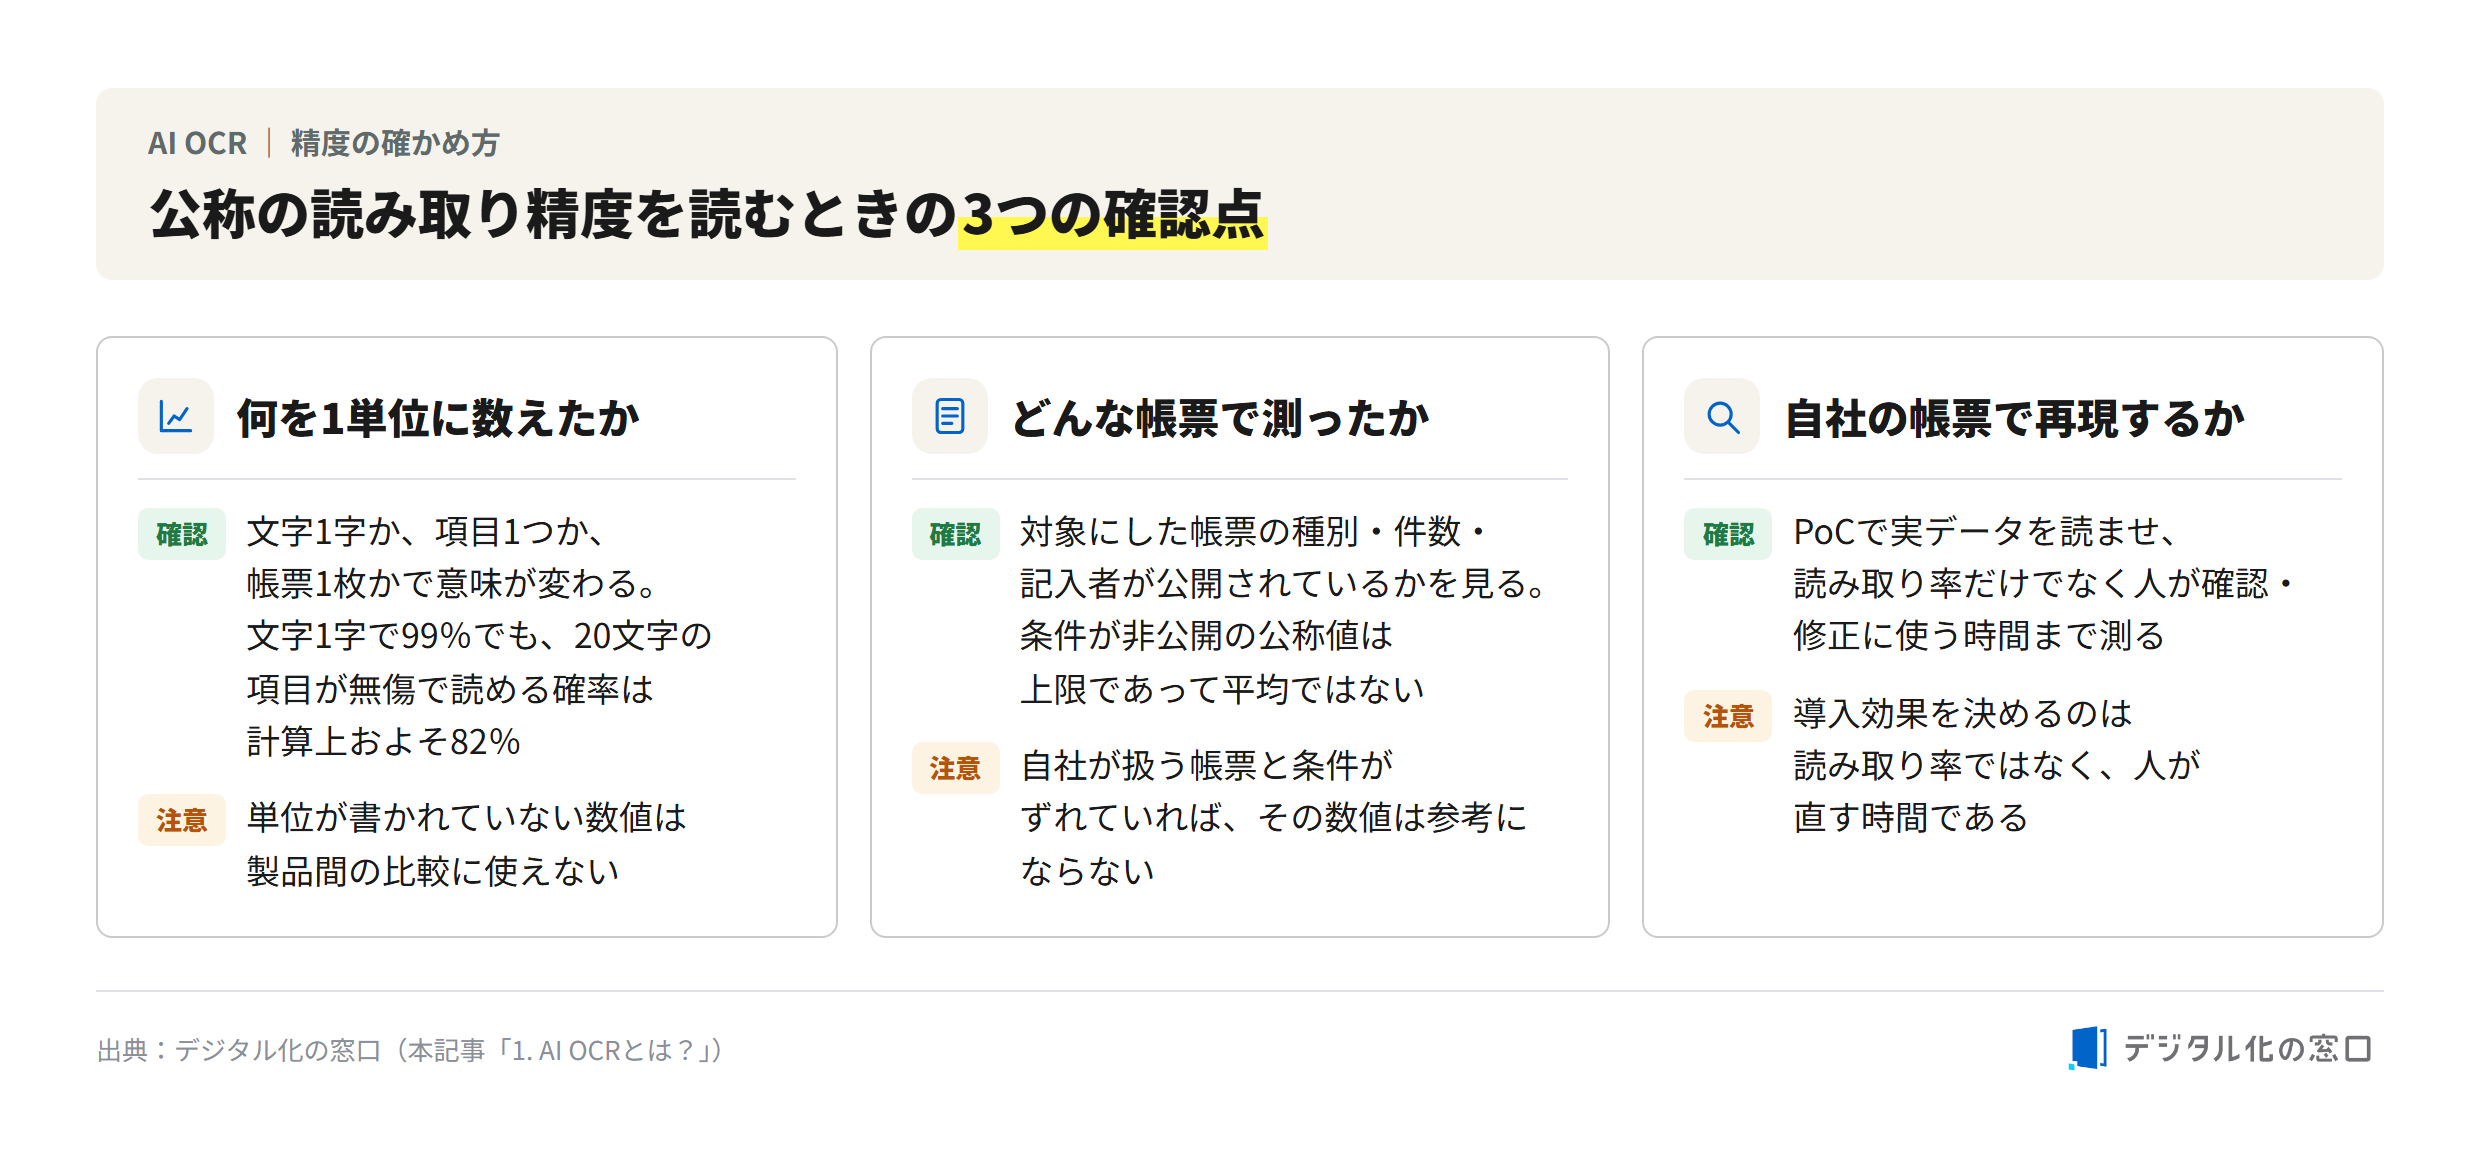
Task: Click the AI OCR breadcrumb label
Action: tap(197, 143)
